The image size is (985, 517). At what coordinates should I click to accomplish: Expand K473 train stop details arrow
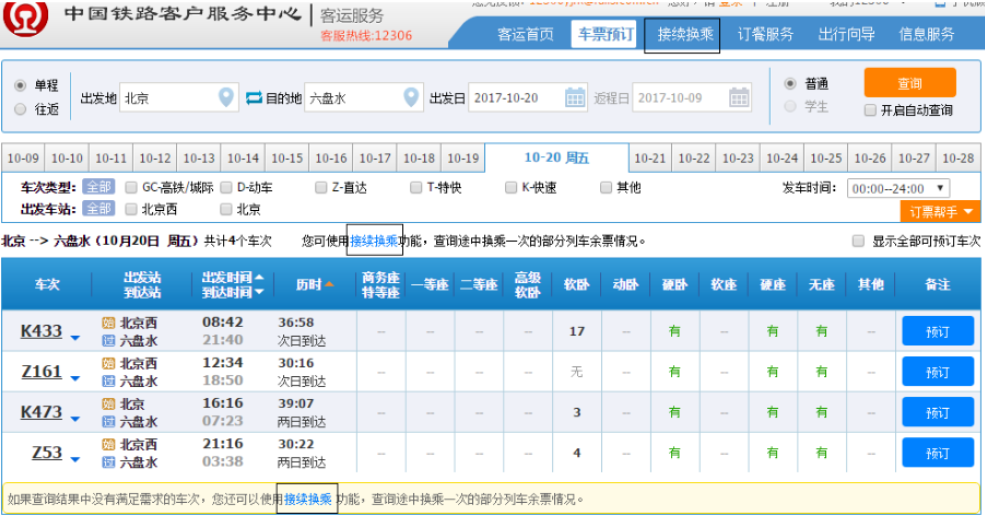click(x=75, y=419)
